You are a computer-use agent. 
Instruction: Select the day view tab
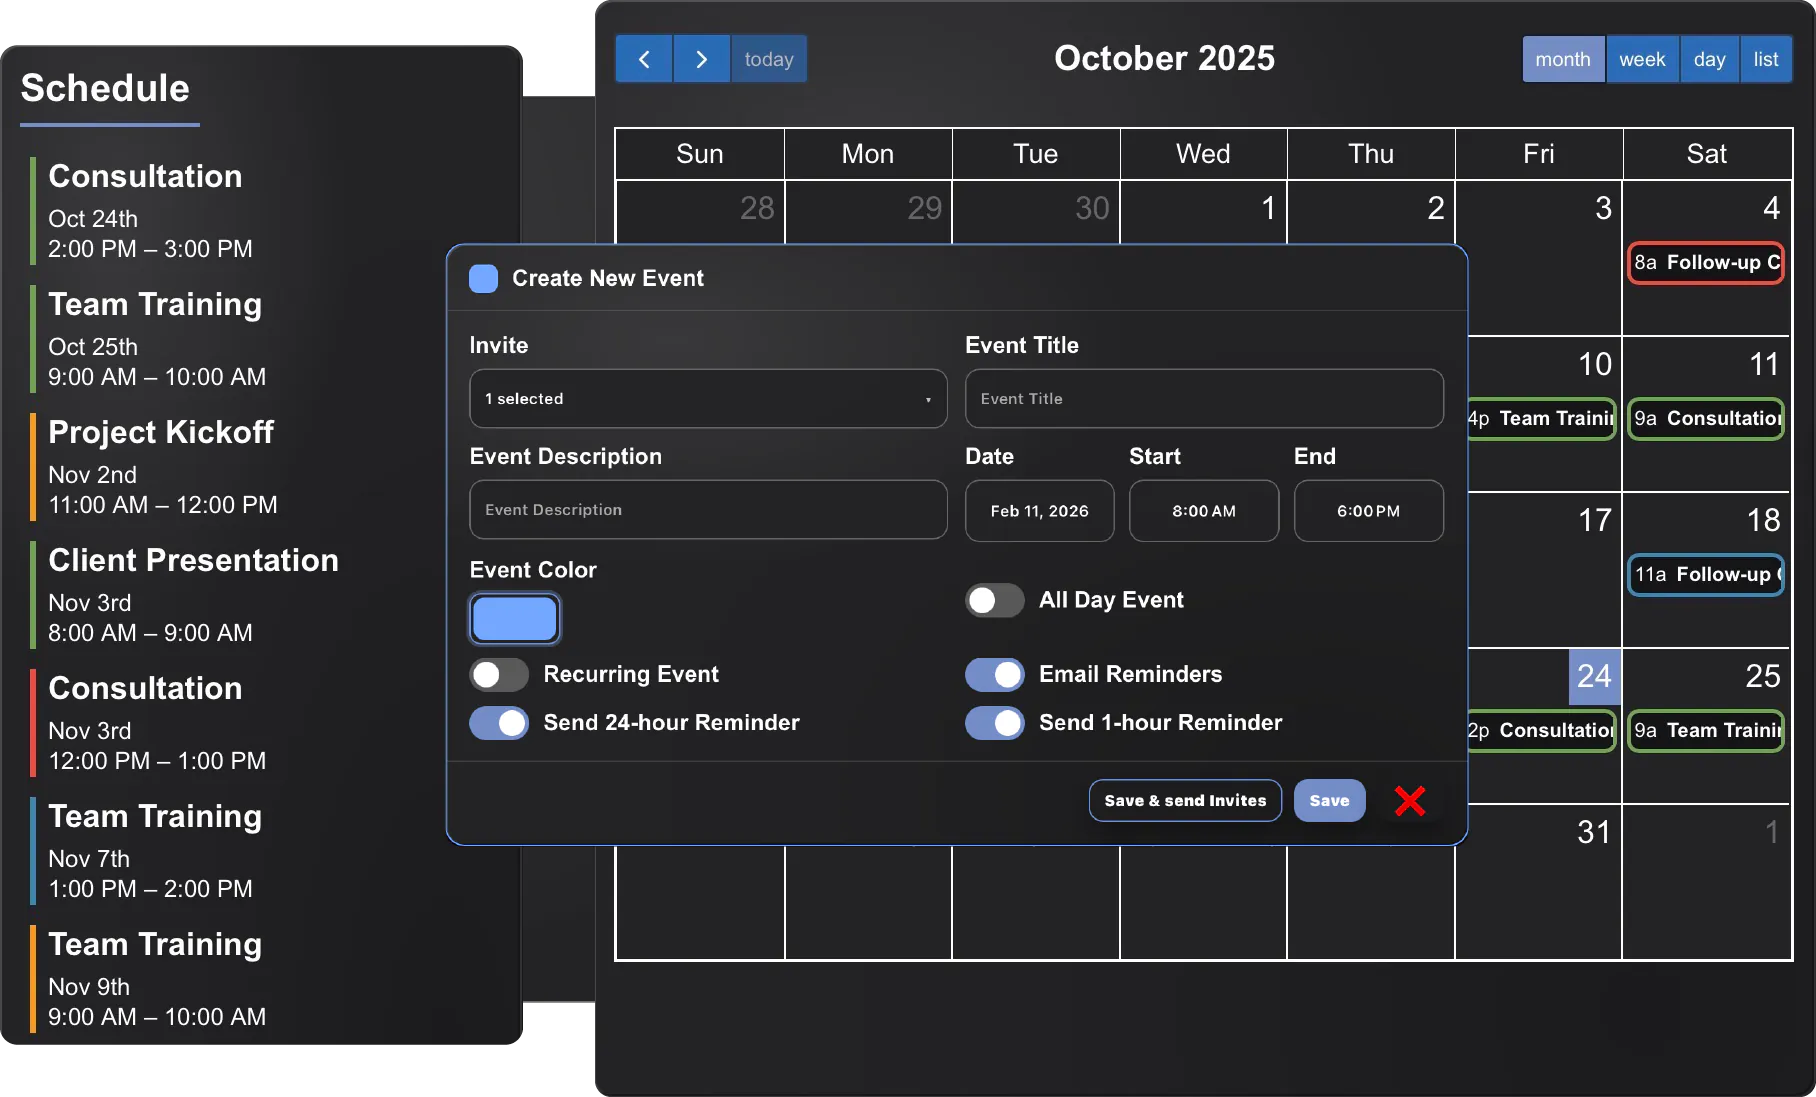[x=1708, y=59]
